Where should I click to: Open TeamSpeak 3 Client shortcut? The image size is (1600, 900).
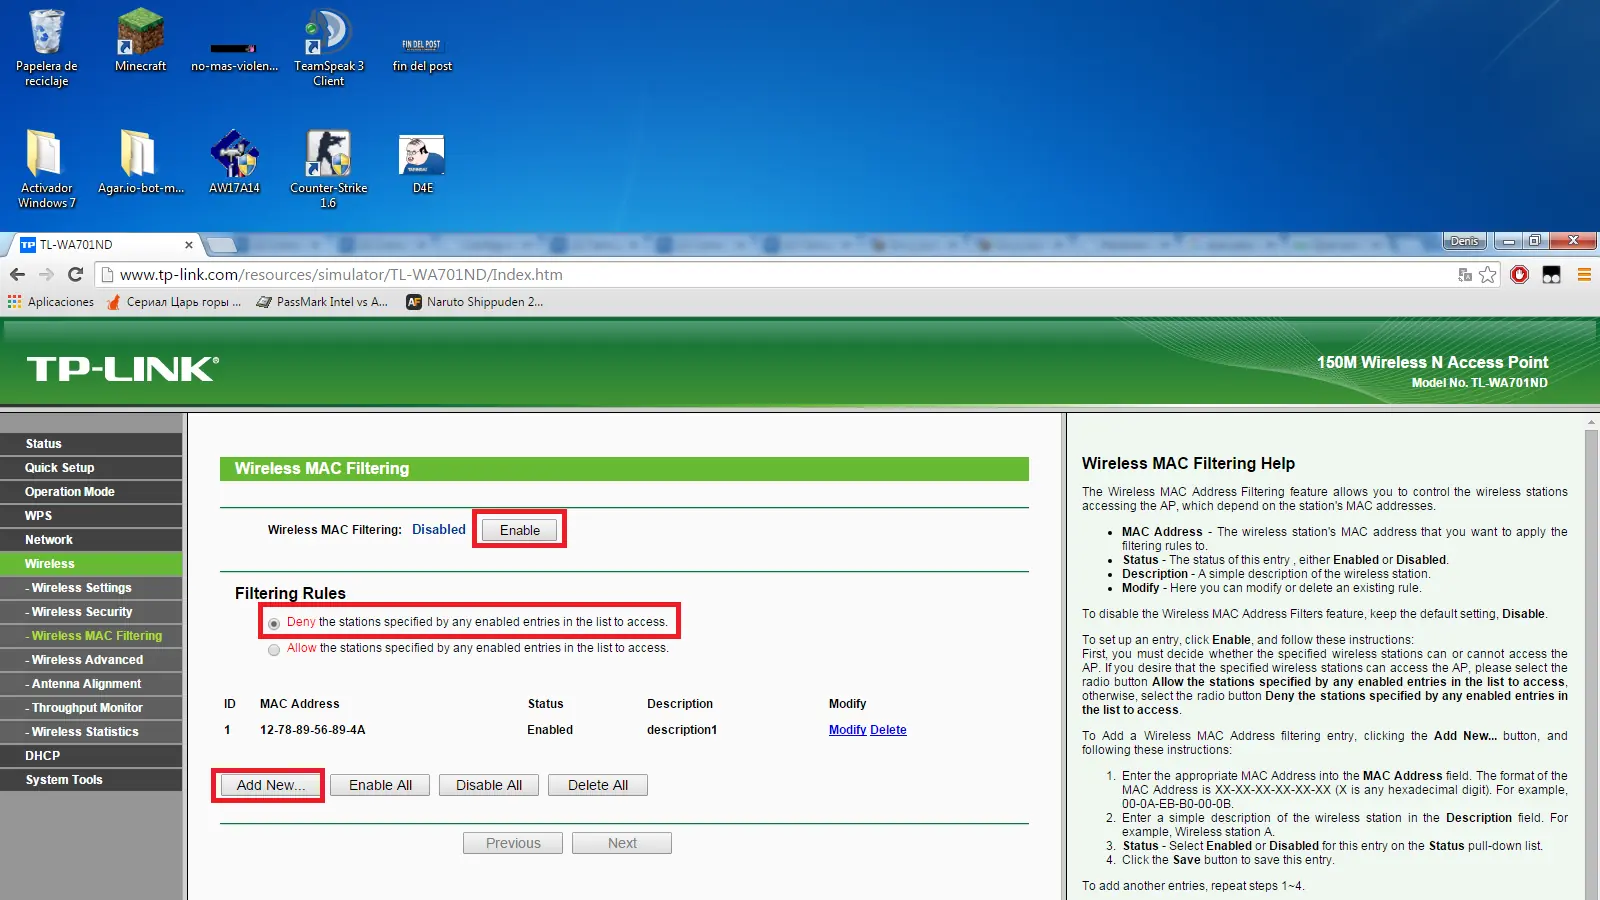(x=328, y=47)
